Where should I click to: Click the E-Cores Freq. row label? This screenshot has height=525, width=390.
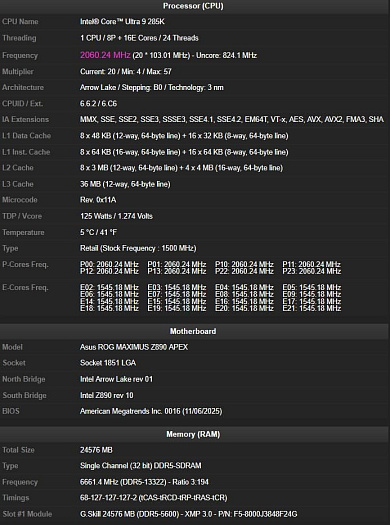(x=25, y=288)
